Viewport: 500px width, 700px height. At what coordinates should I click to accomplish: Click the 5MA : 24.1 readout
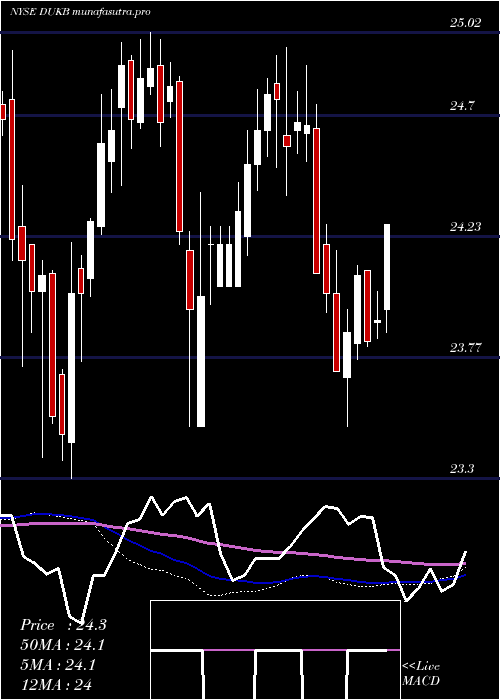(x=57, y=665)
